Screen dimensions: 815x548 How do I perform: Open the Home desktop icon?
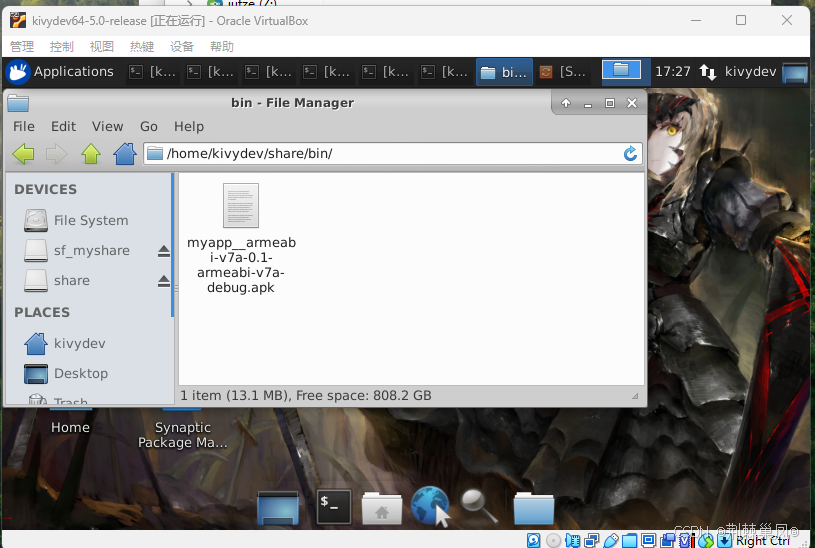coord(70,427)
